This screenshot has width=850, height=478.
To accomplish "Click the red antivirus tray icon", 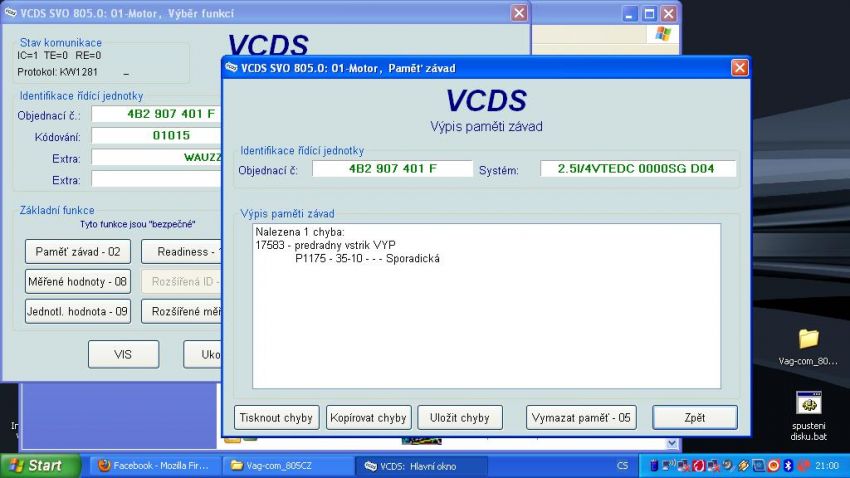I will (699, 466).
